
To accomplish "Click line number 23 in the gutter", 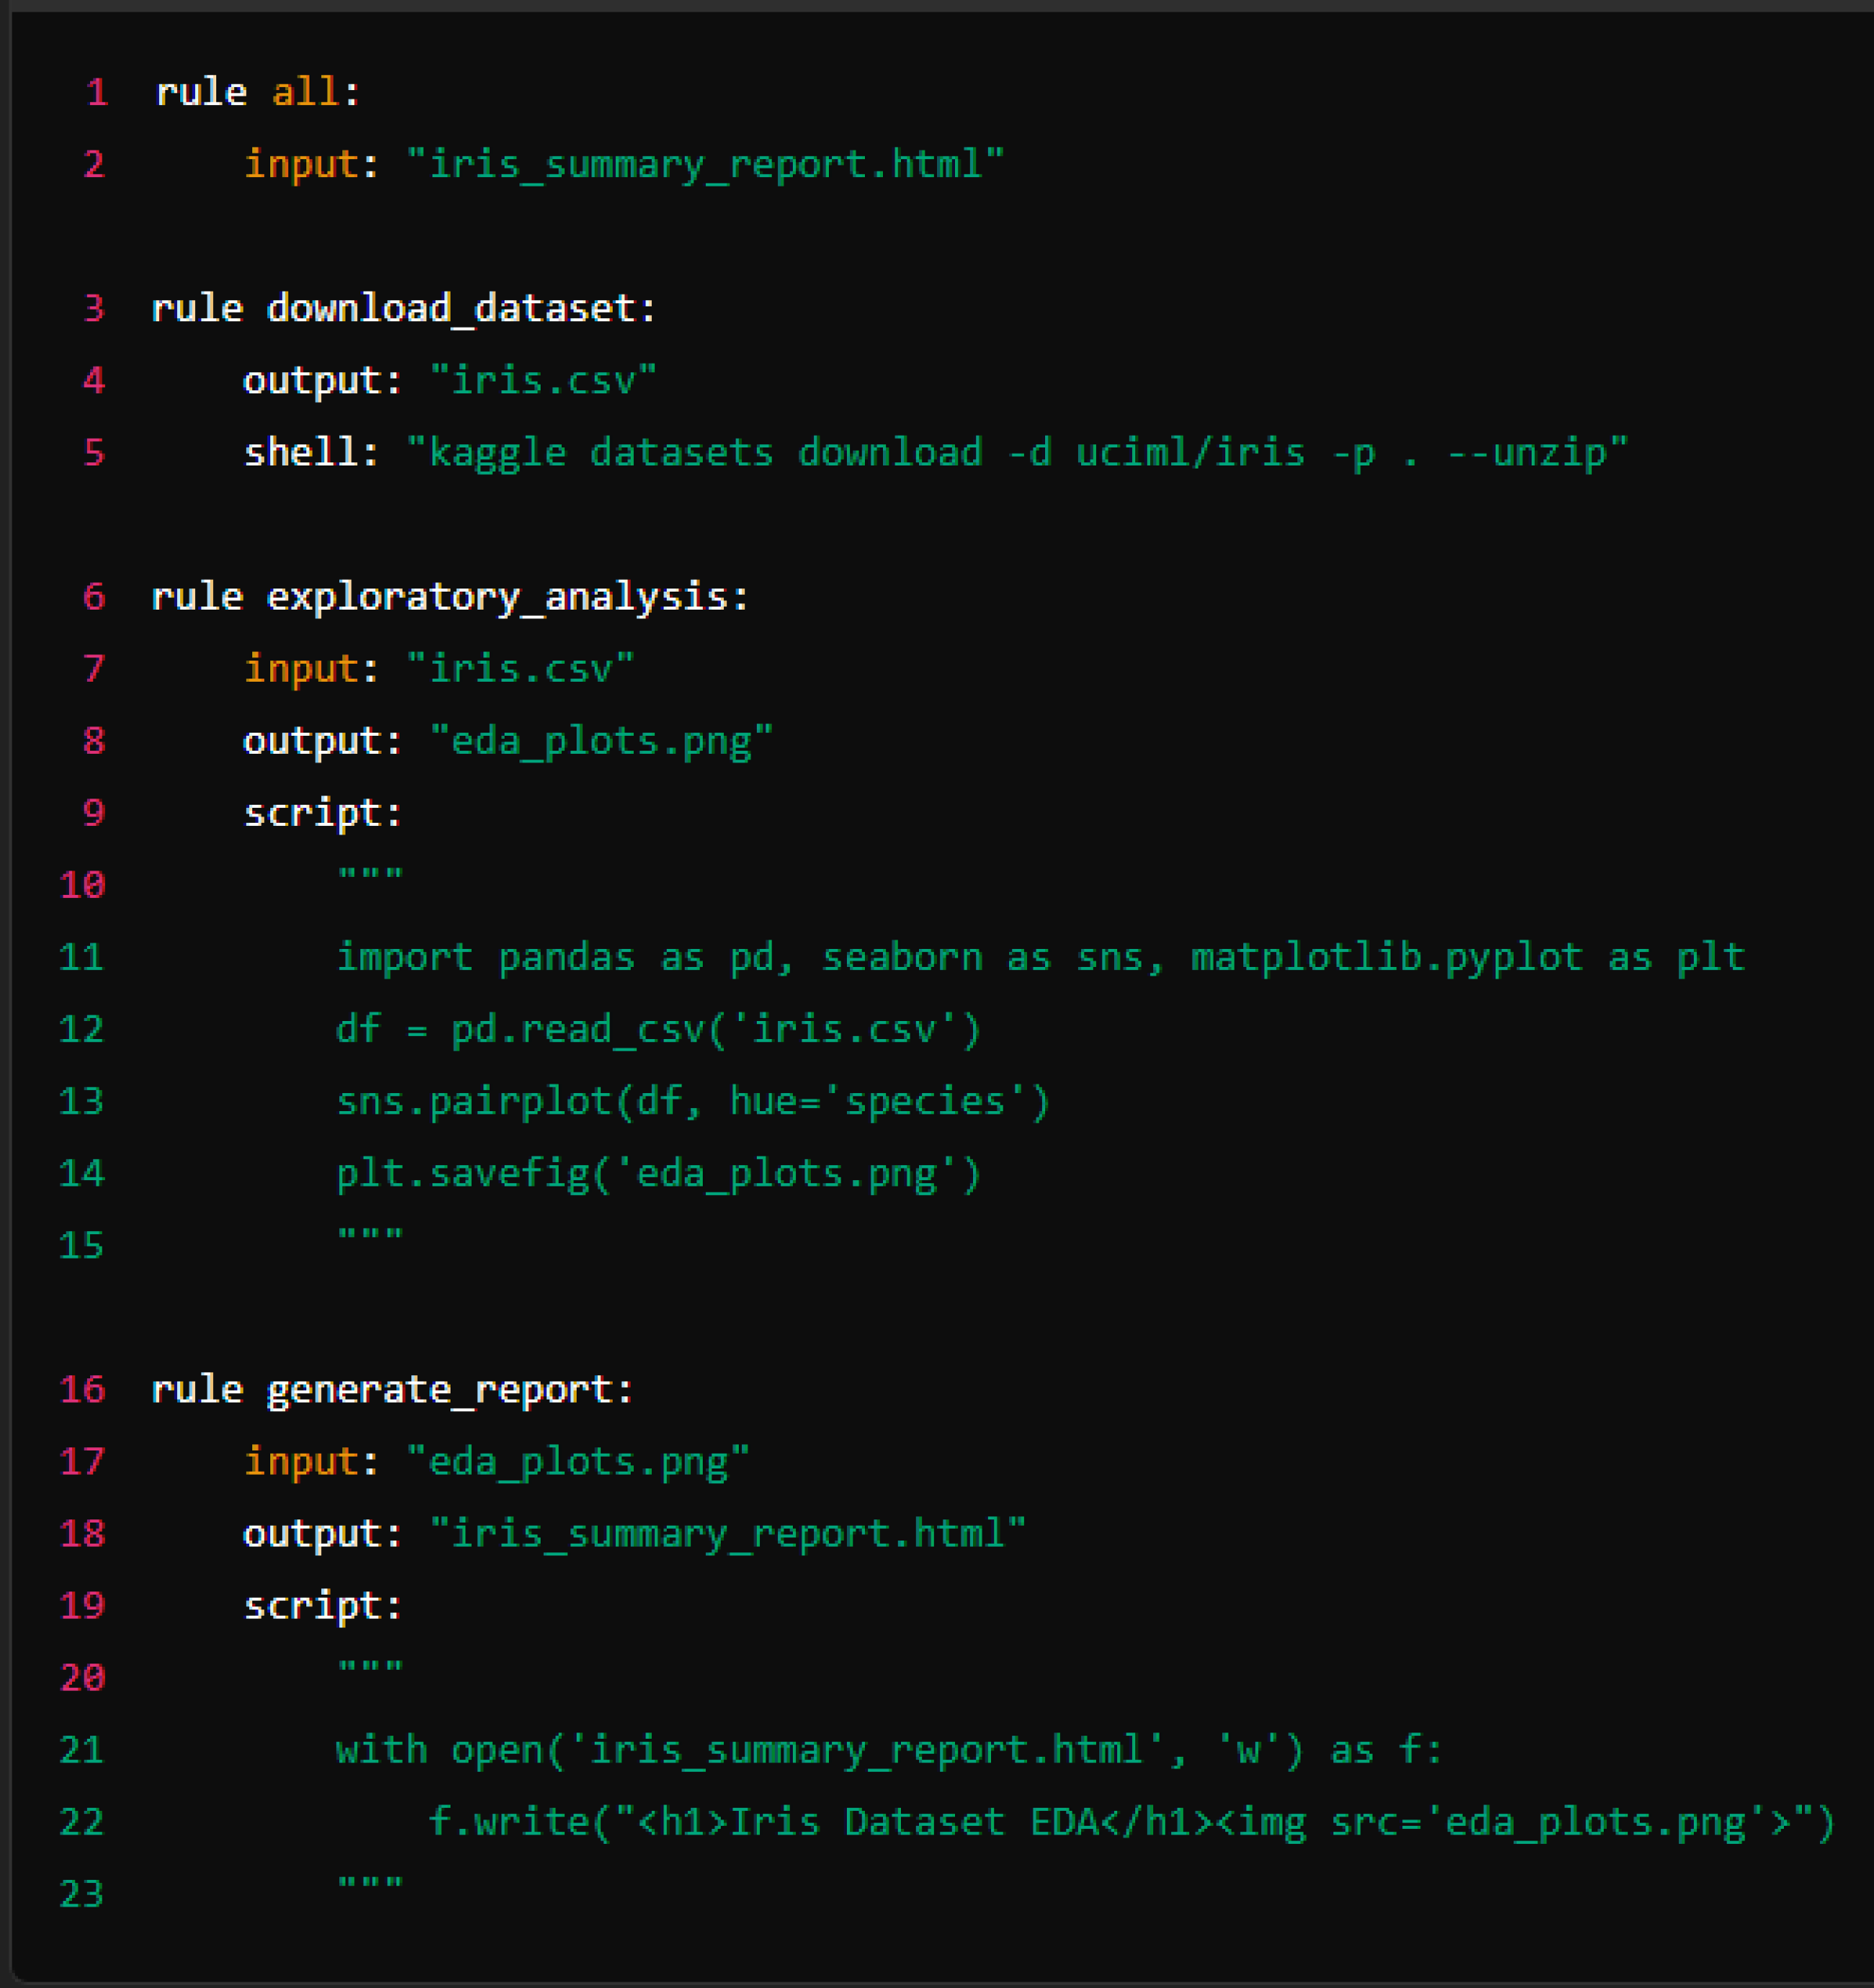I will pos(82,1894).
